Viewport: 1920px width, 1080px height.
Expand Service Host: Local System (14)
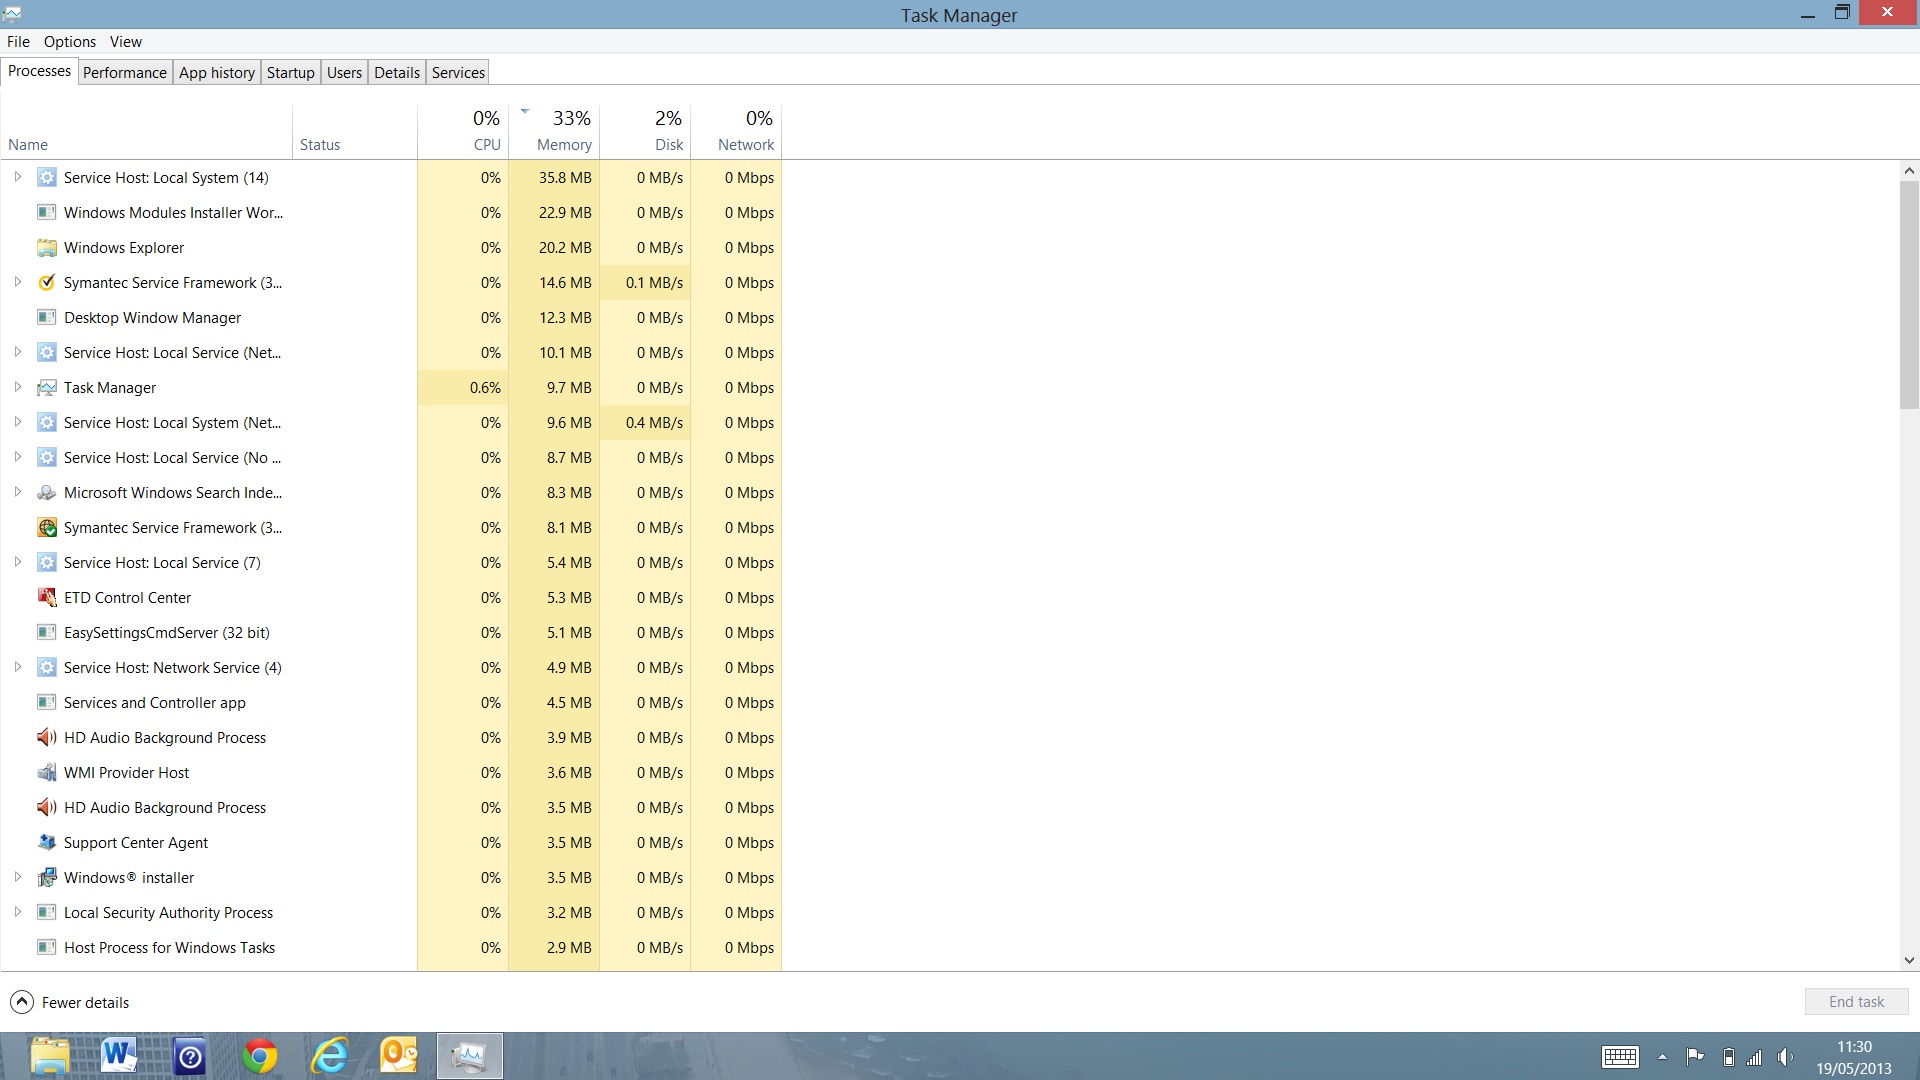pyautogui.click(x=17, y=177)
